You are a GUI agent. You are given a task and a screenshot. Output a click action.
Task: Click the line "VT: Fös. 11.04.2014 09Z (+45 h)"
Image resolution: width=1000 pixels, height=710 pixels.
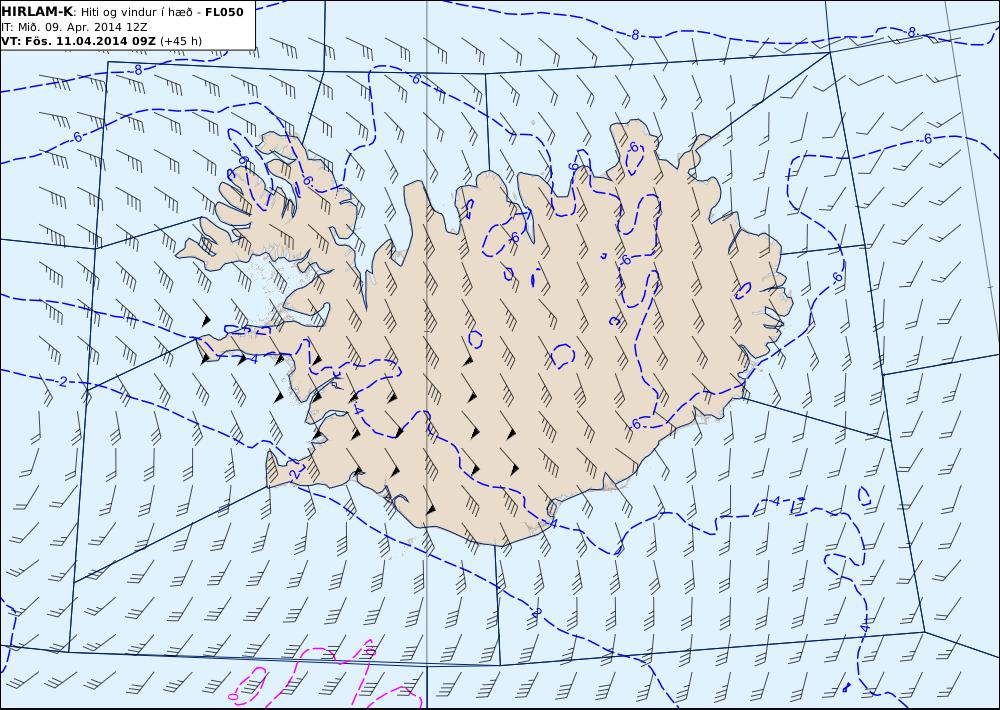coord(101,41)
